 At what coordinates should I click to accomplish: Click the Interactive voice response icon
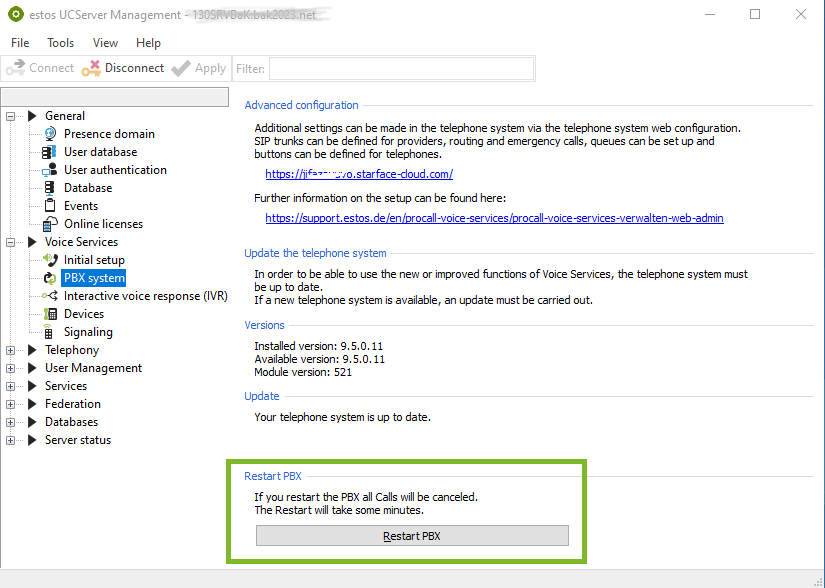tap(49, 296)
